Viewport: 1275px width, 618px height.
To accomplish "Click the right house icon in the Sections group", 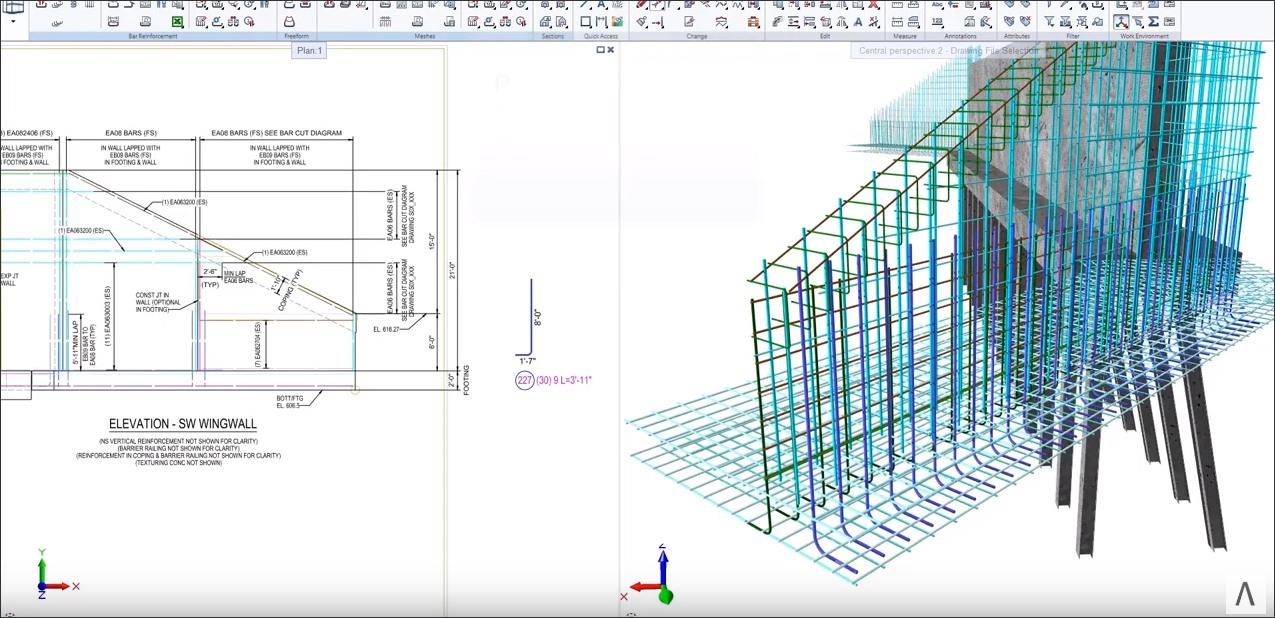I will tap(562, 22).
